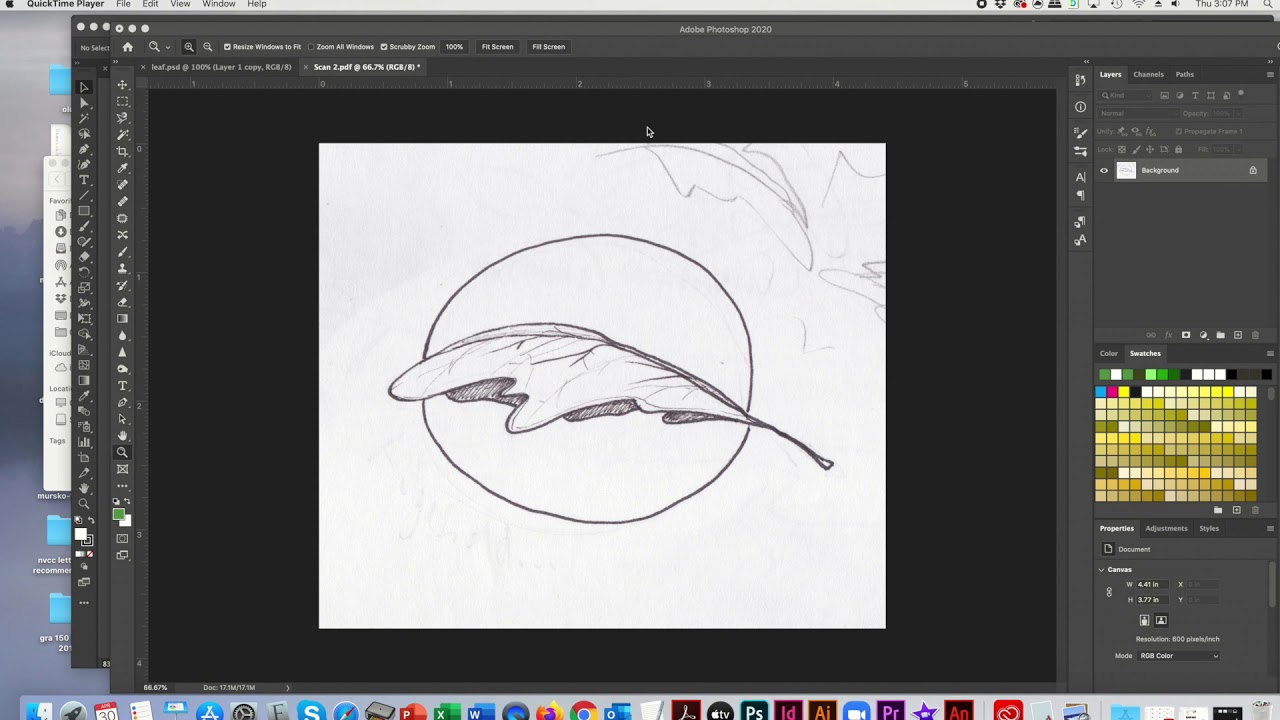Set canvas to portrait orientation button
The image size is (1280, 720).
(x=1145, y=620)
